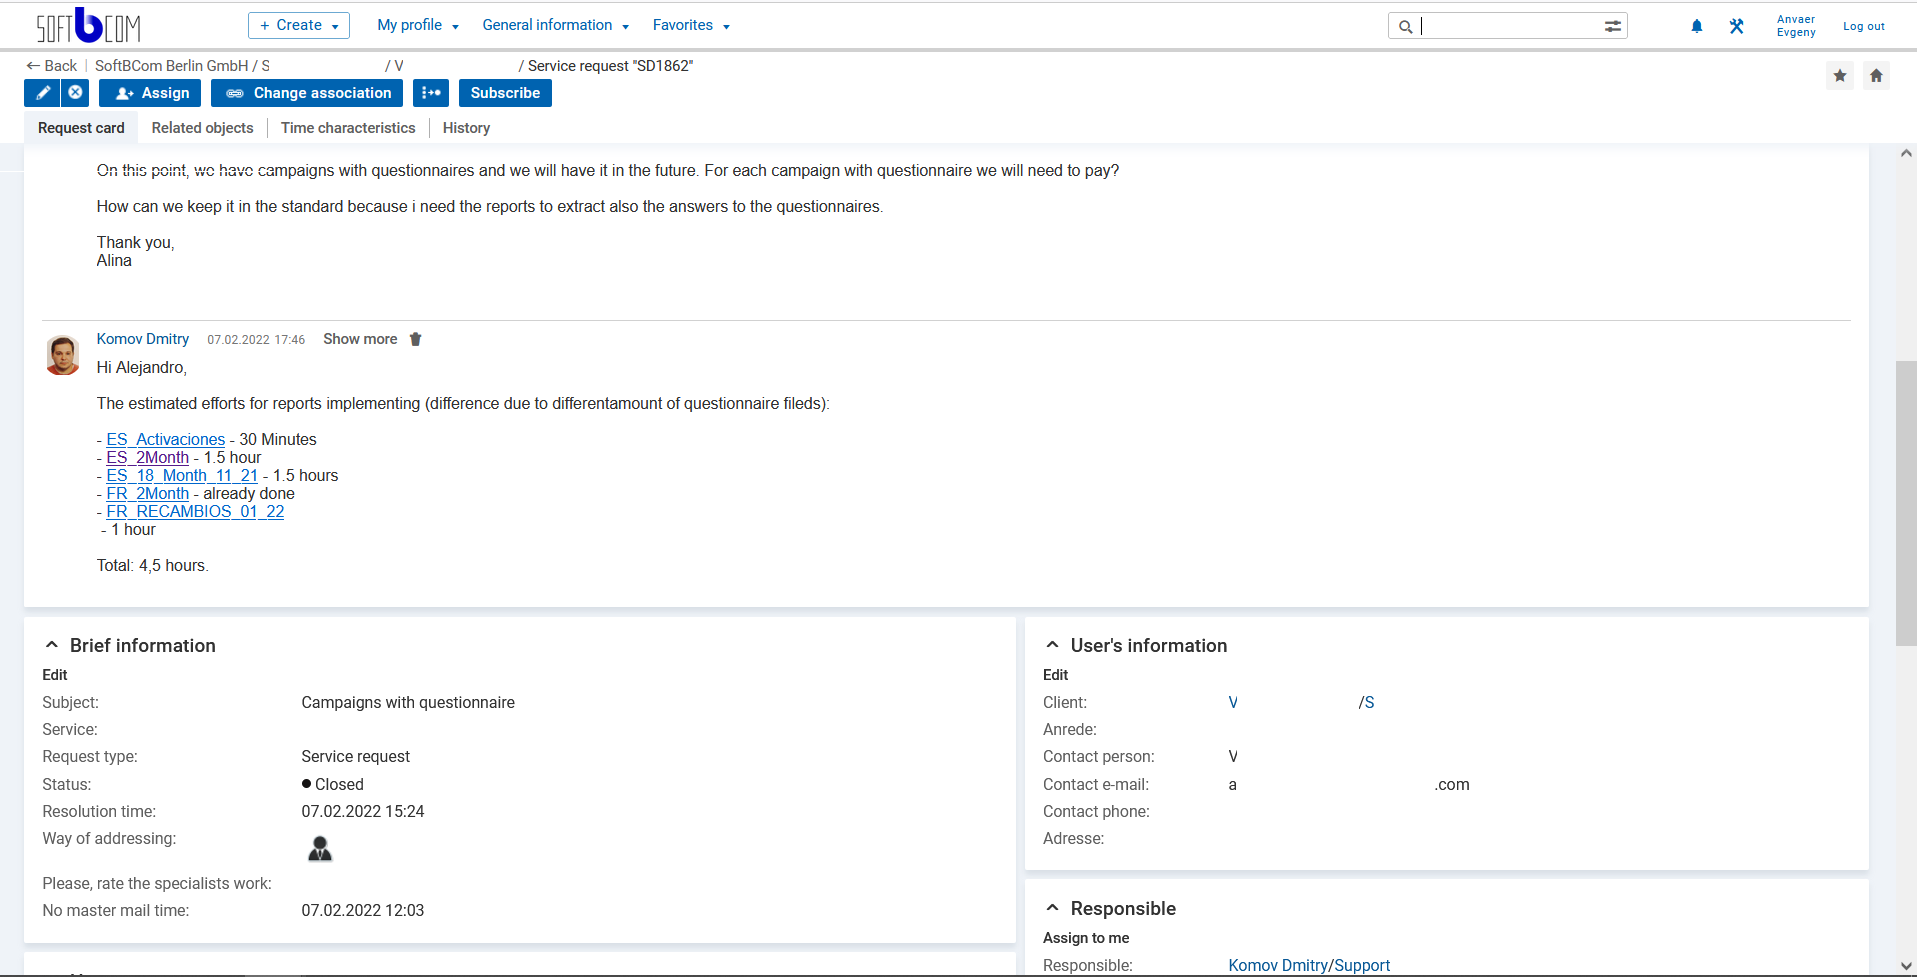
Task: Open the ES_Activaciones report link
Action: [165, 439]
